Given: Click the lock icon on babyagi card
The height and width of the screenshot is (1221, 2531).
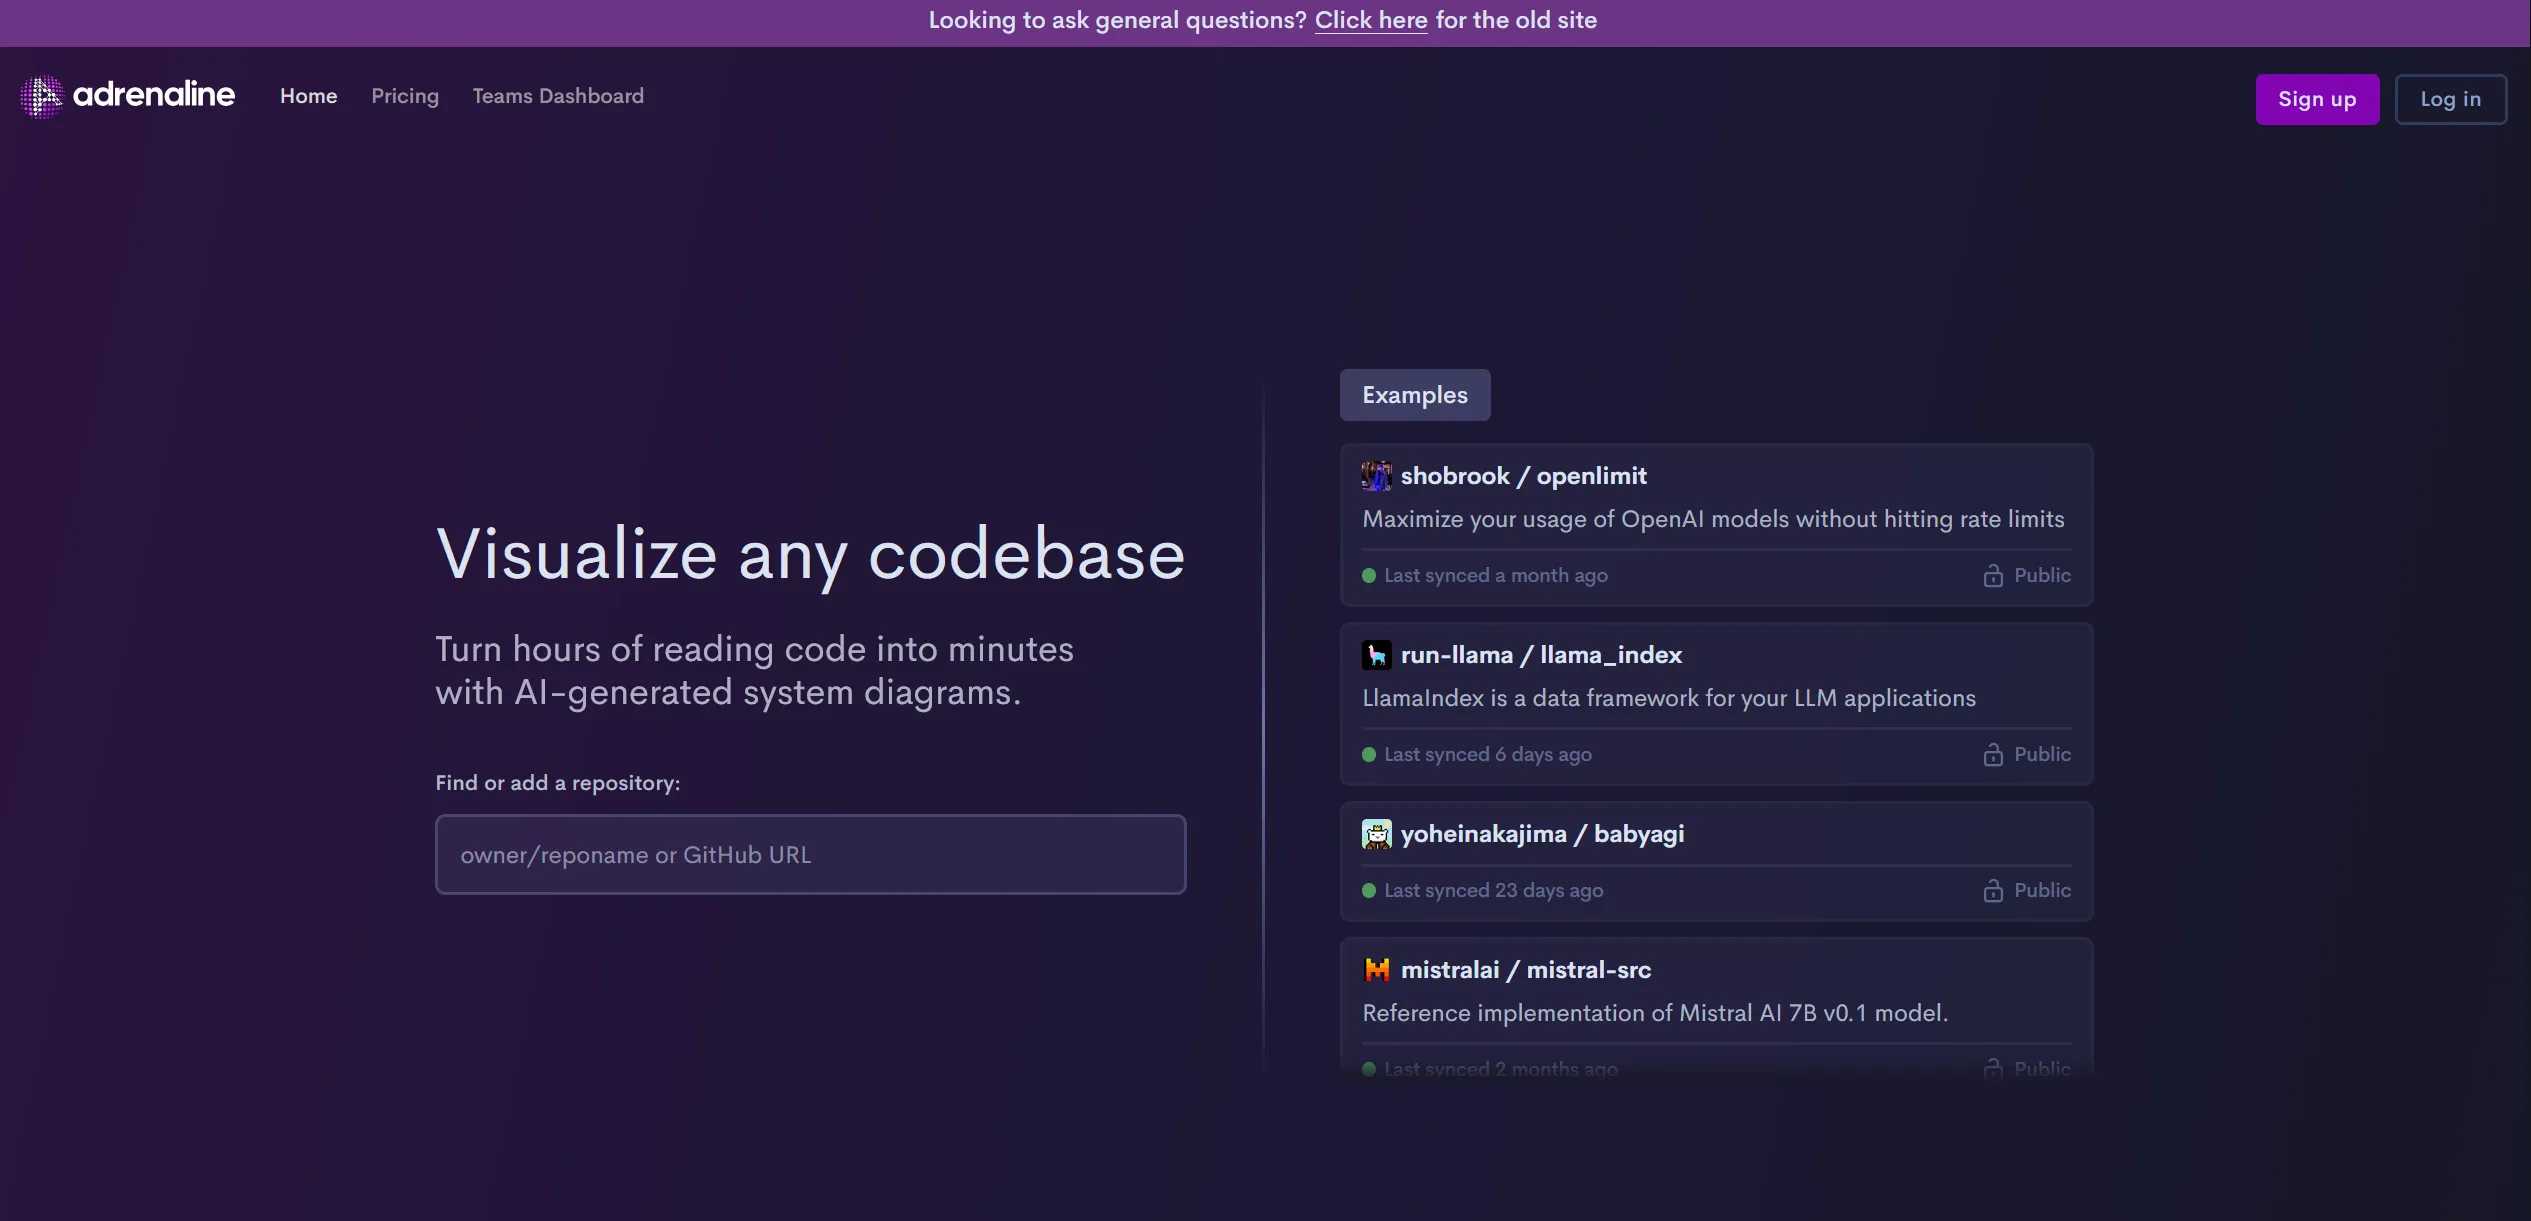Looking at the screenshot, I should point(1992,891).
